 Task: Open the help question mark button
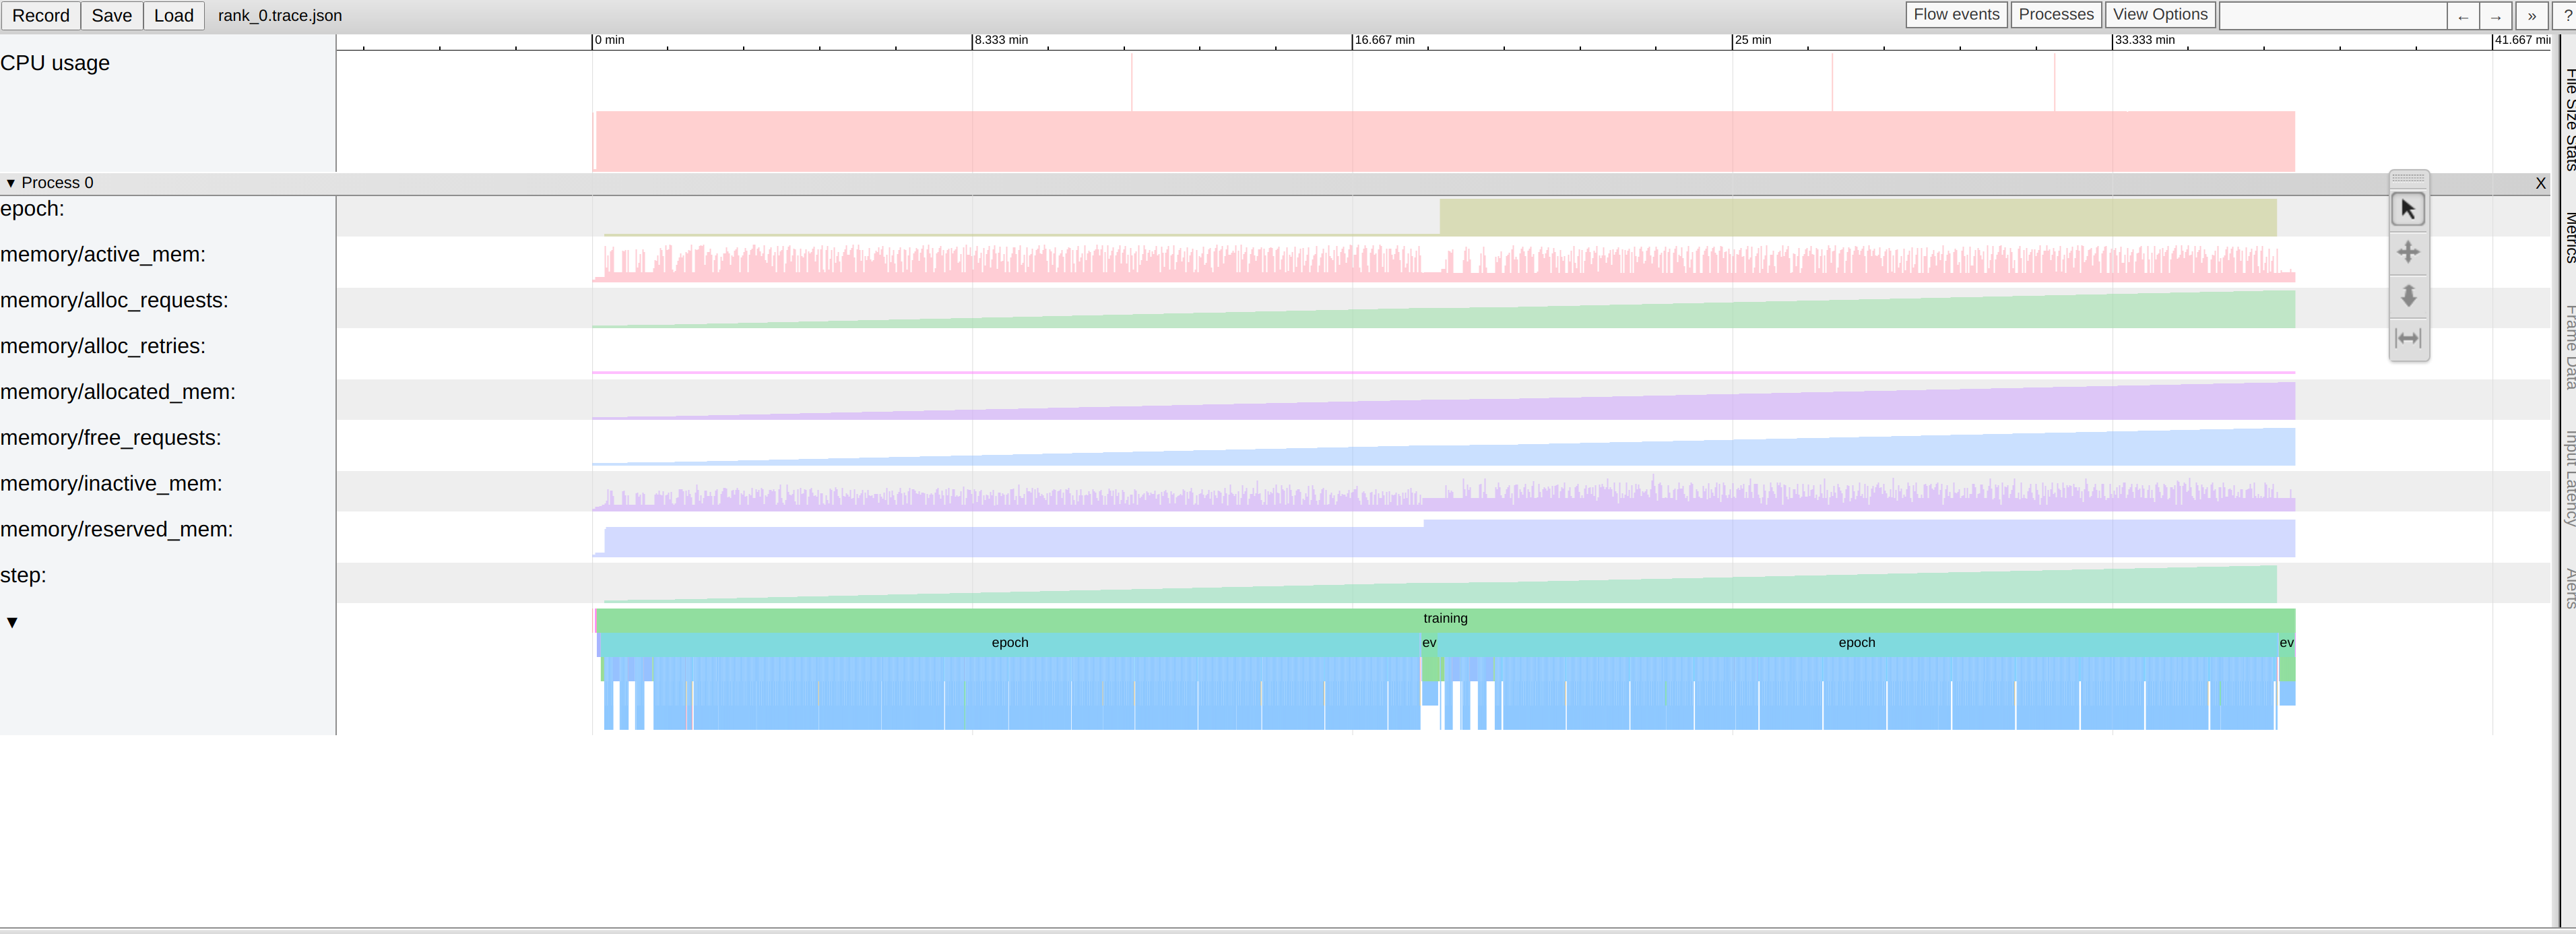coord(2566,16)
